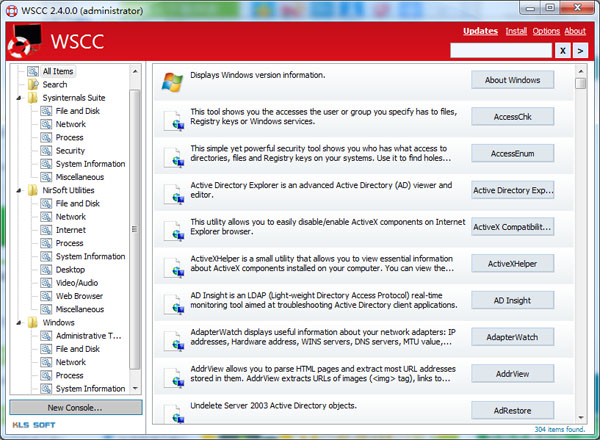Click the AccessChk tool icon

point(173,121)
